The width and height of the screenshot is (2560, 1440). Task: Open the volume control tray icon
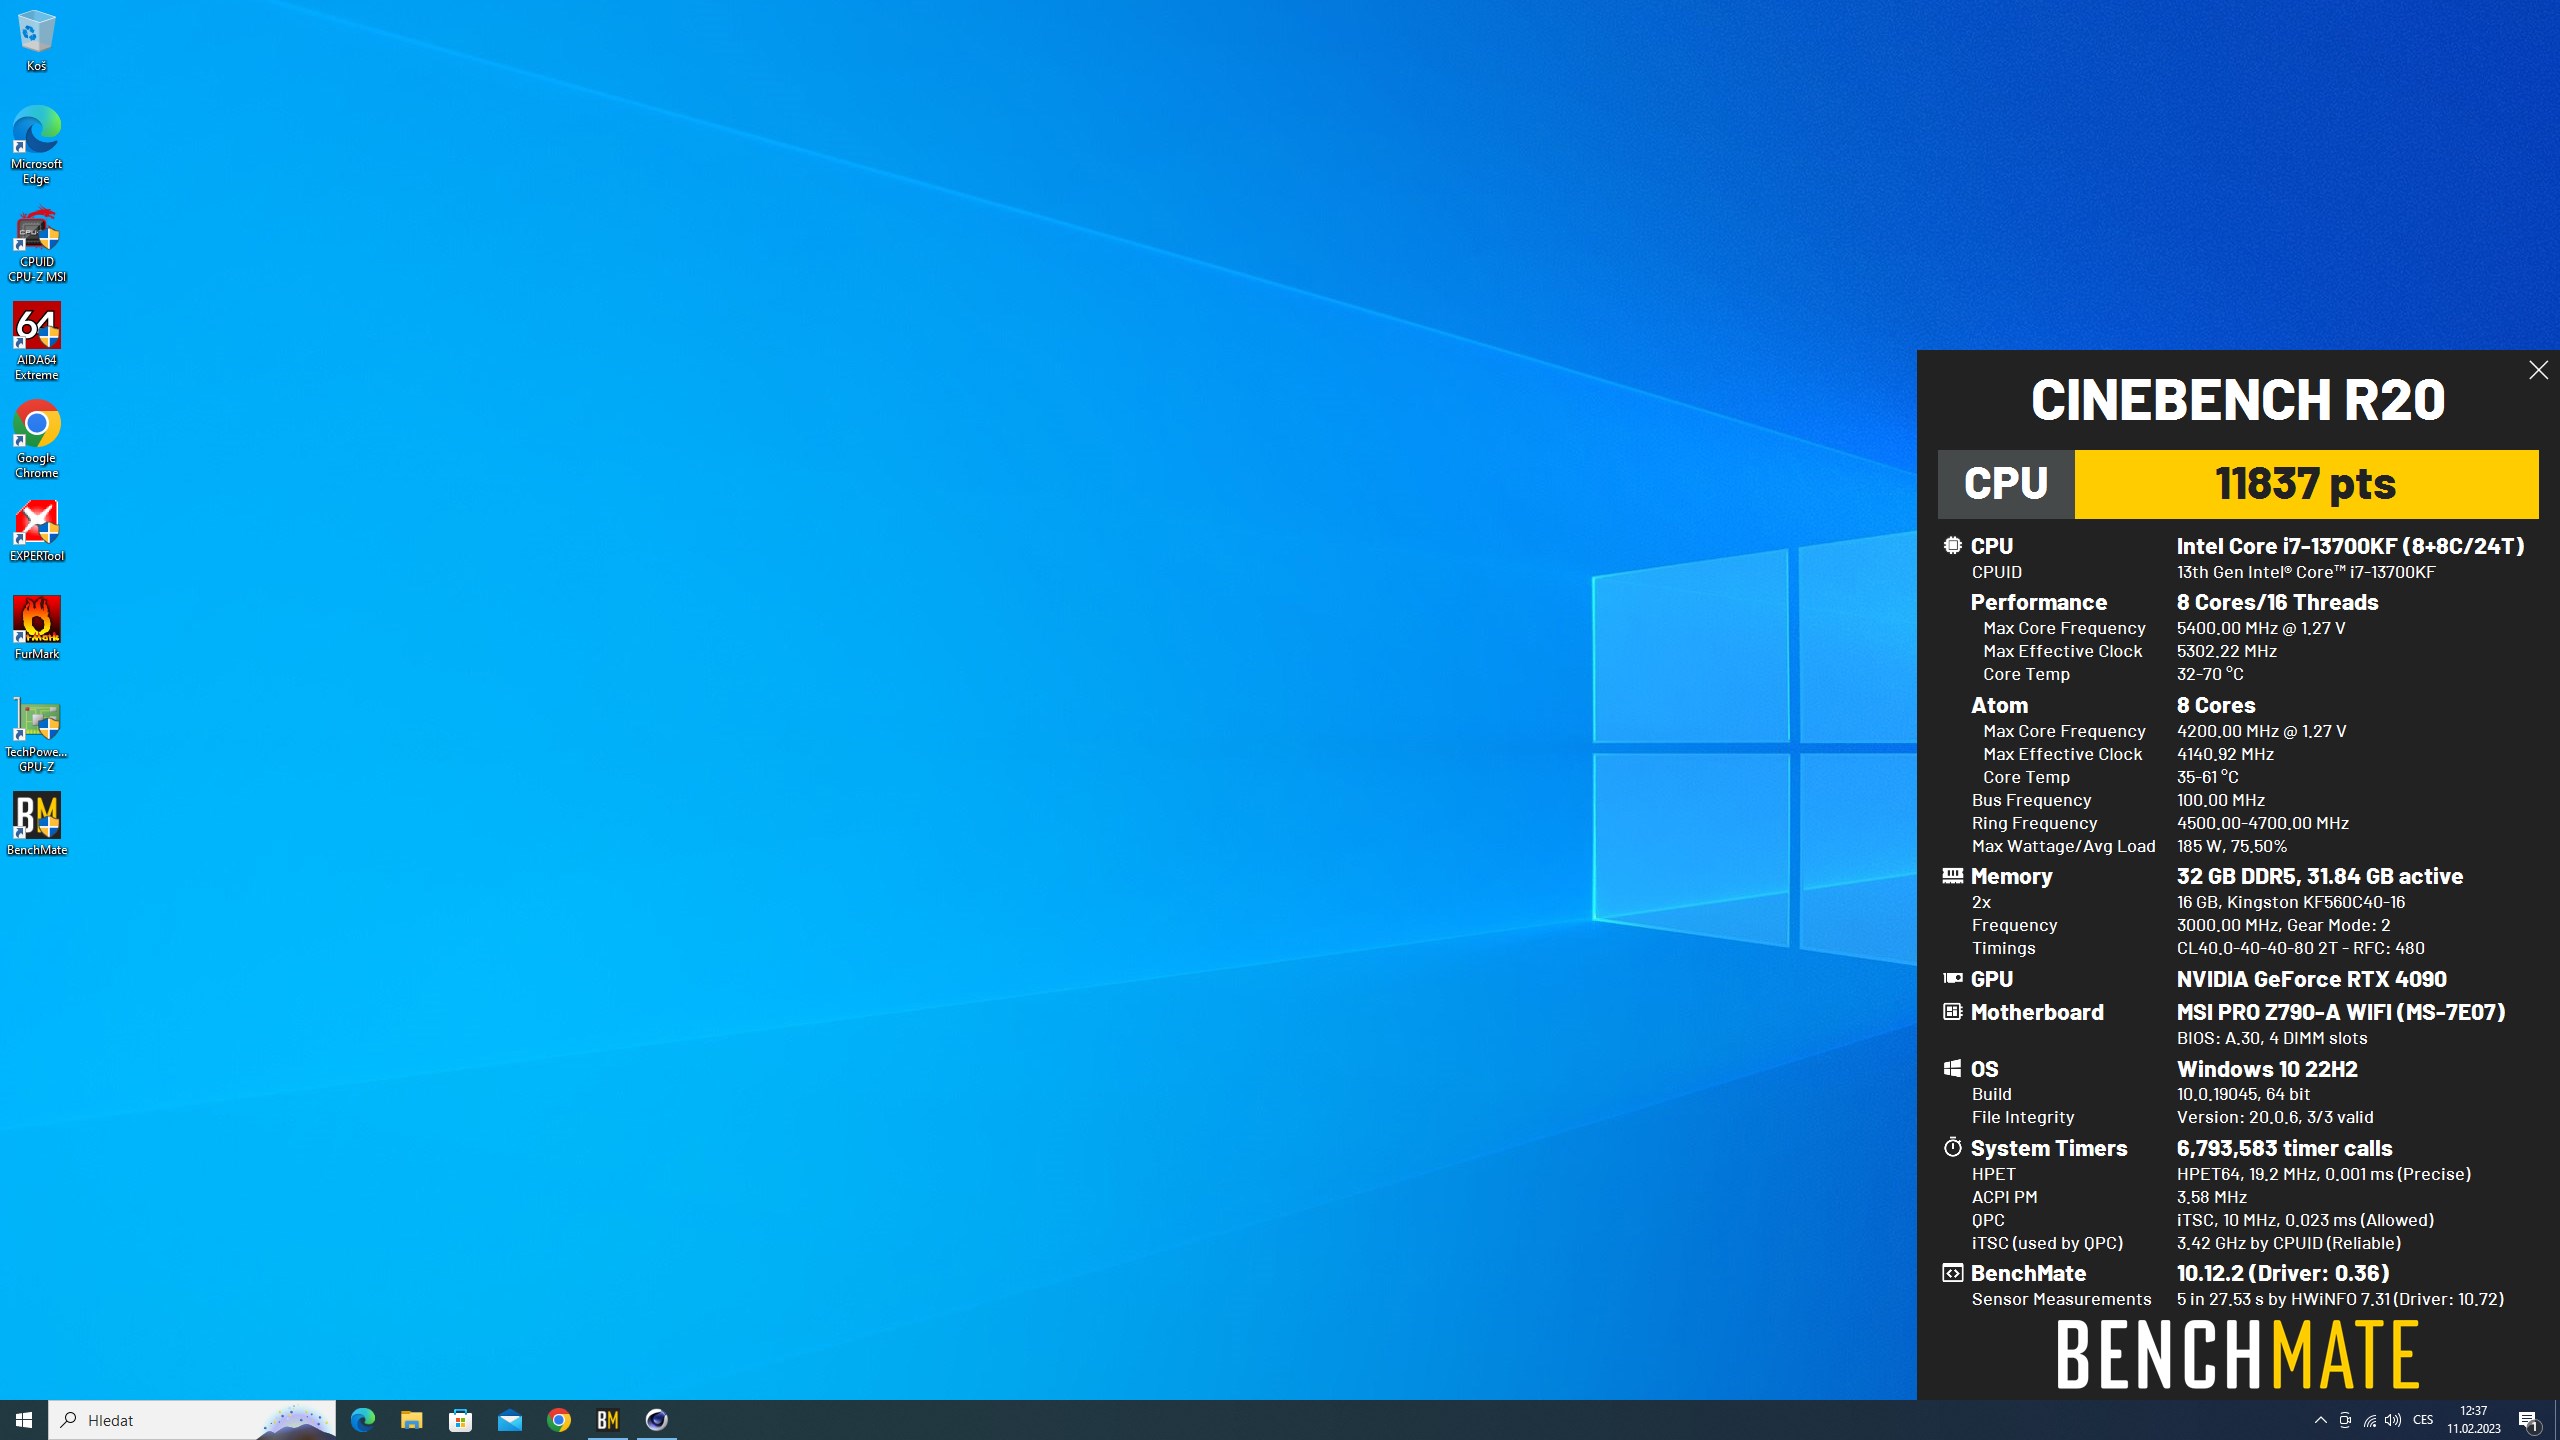tap(2393, 1420)
